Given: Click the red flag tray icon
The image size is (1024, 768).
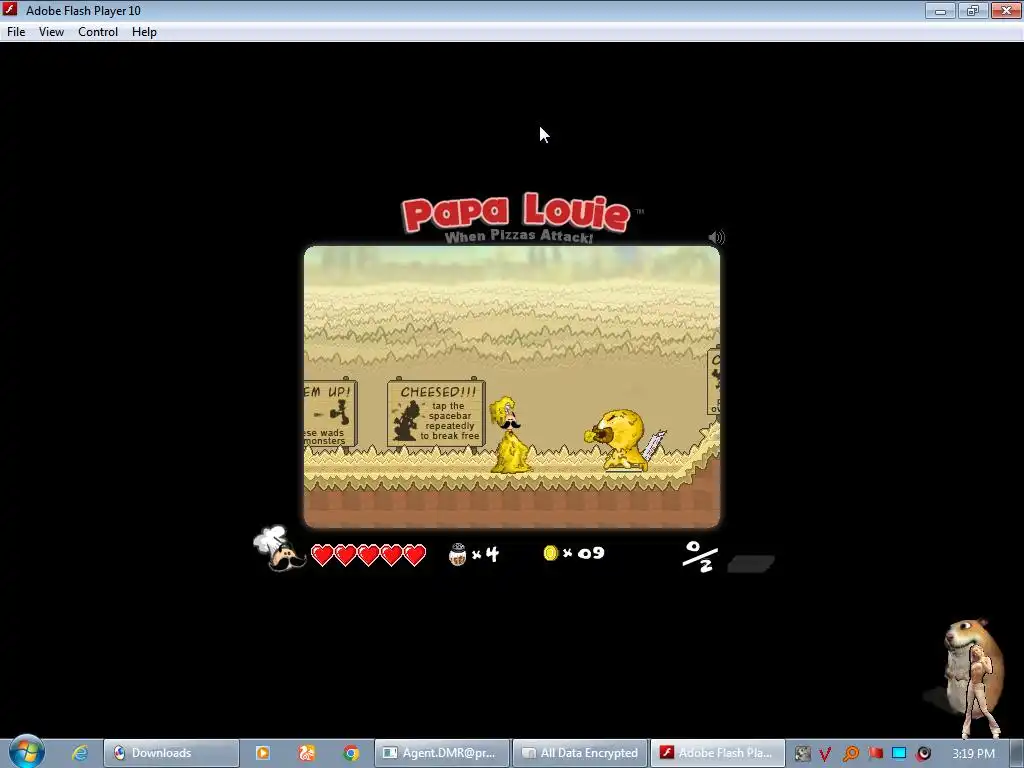Looking at the screenshot, I should click(876, 754).
